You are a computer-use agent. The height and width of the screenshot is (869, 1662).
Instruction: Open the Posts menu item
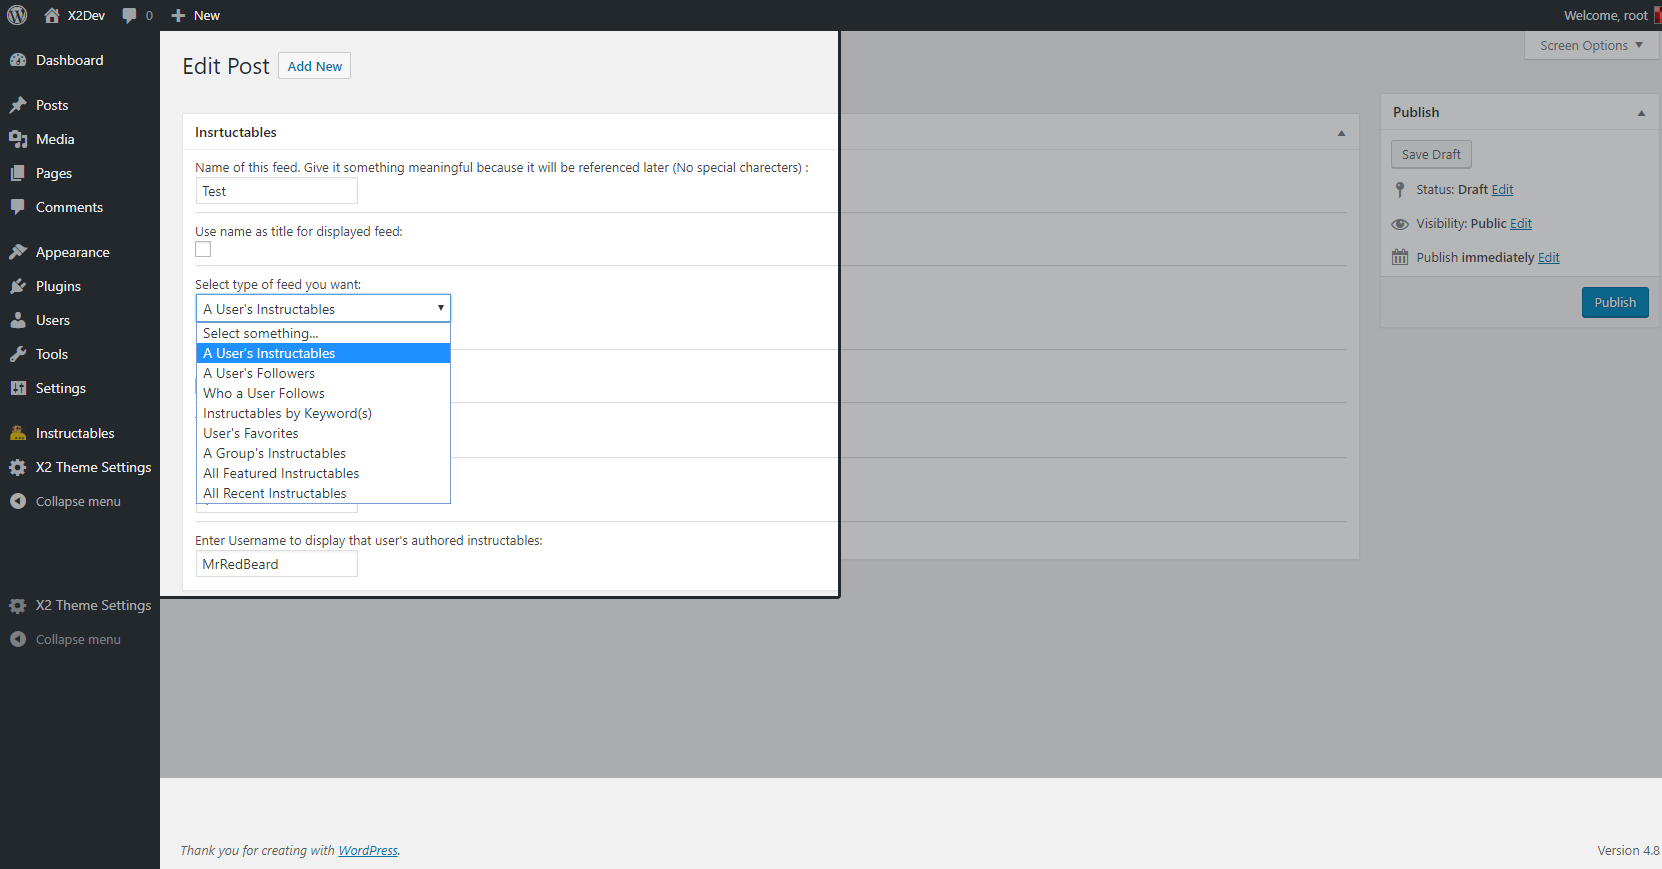coord(80,105)
